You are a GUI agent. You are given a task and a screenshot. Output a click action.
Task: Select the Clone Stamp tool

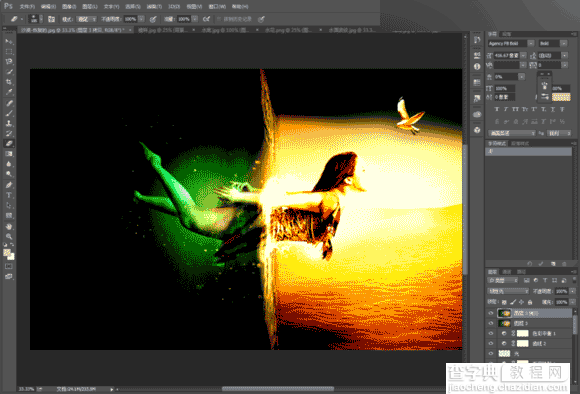click(x=9, y=123)
